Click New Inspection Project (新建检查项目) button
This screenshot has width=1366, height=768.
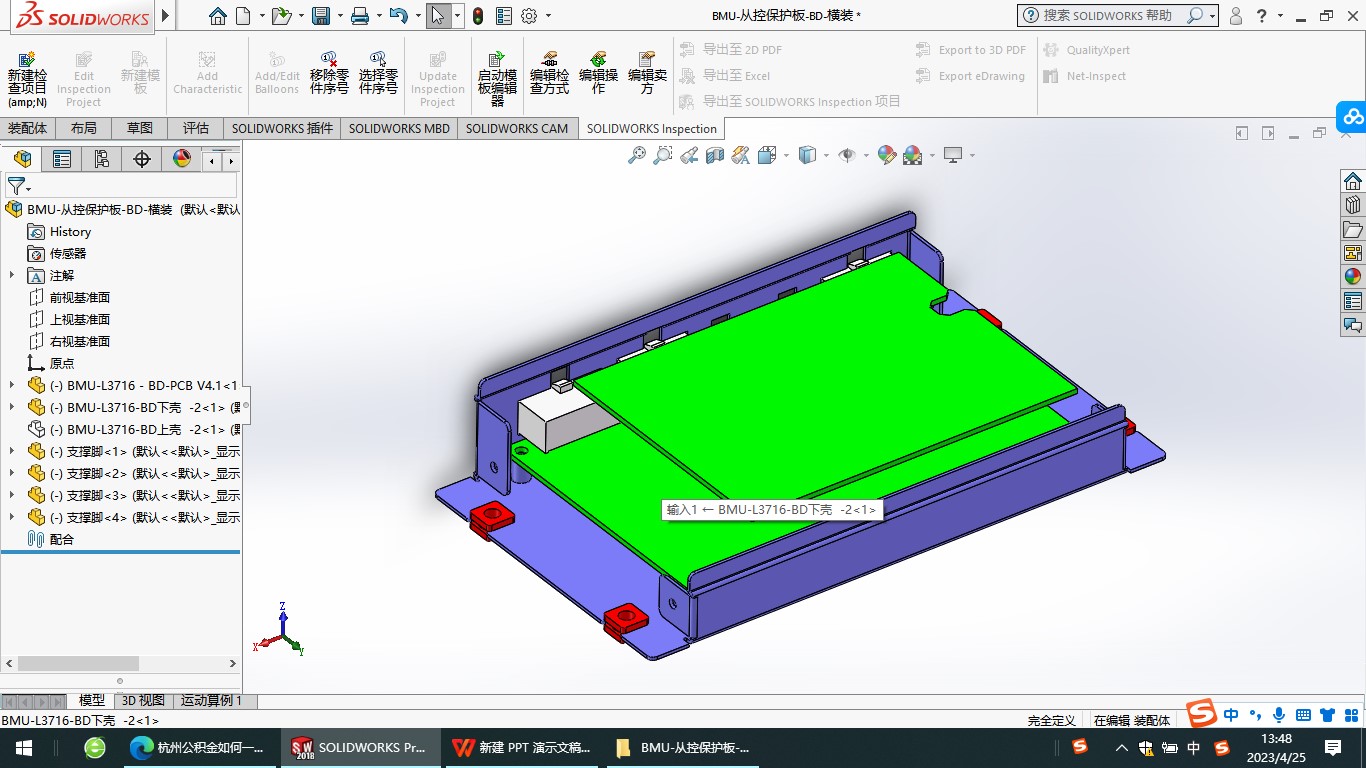point(27,79)
